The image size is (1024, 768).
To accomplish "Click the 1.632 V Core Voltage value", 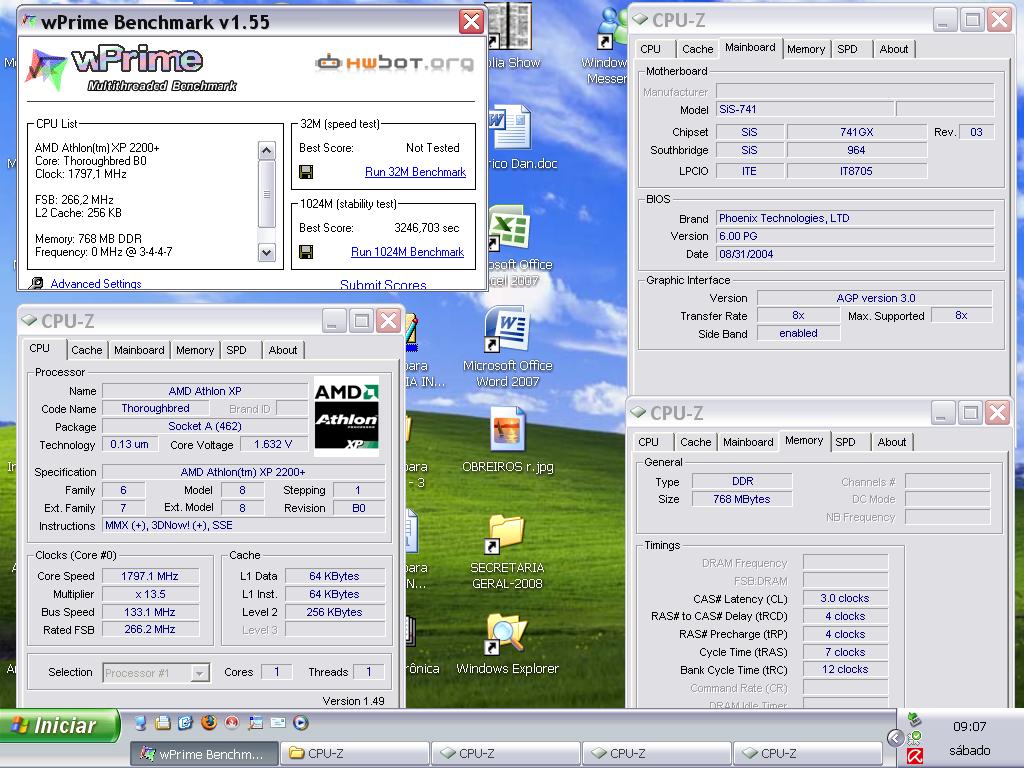I will tap(273, 444).
